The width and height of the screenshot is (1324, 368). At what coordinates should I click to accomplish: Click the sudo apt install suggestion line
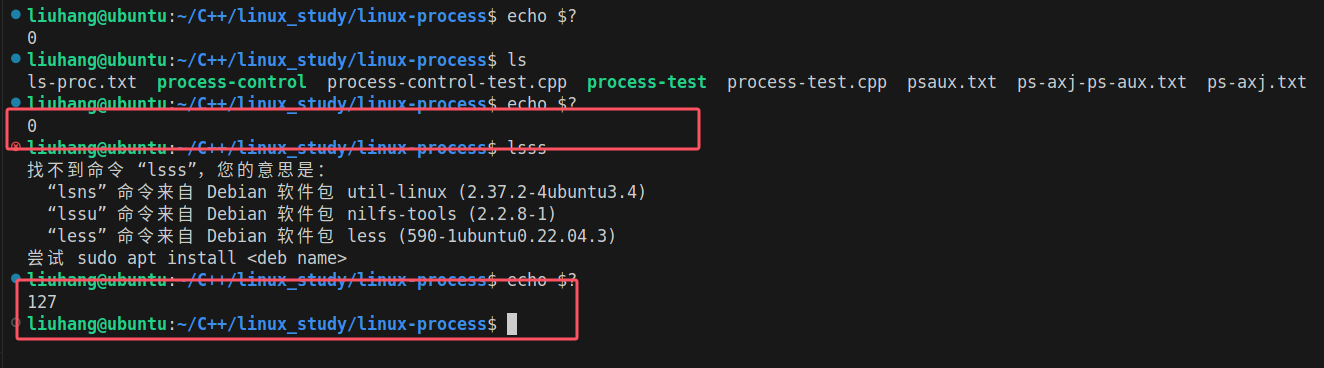point(187,258)
